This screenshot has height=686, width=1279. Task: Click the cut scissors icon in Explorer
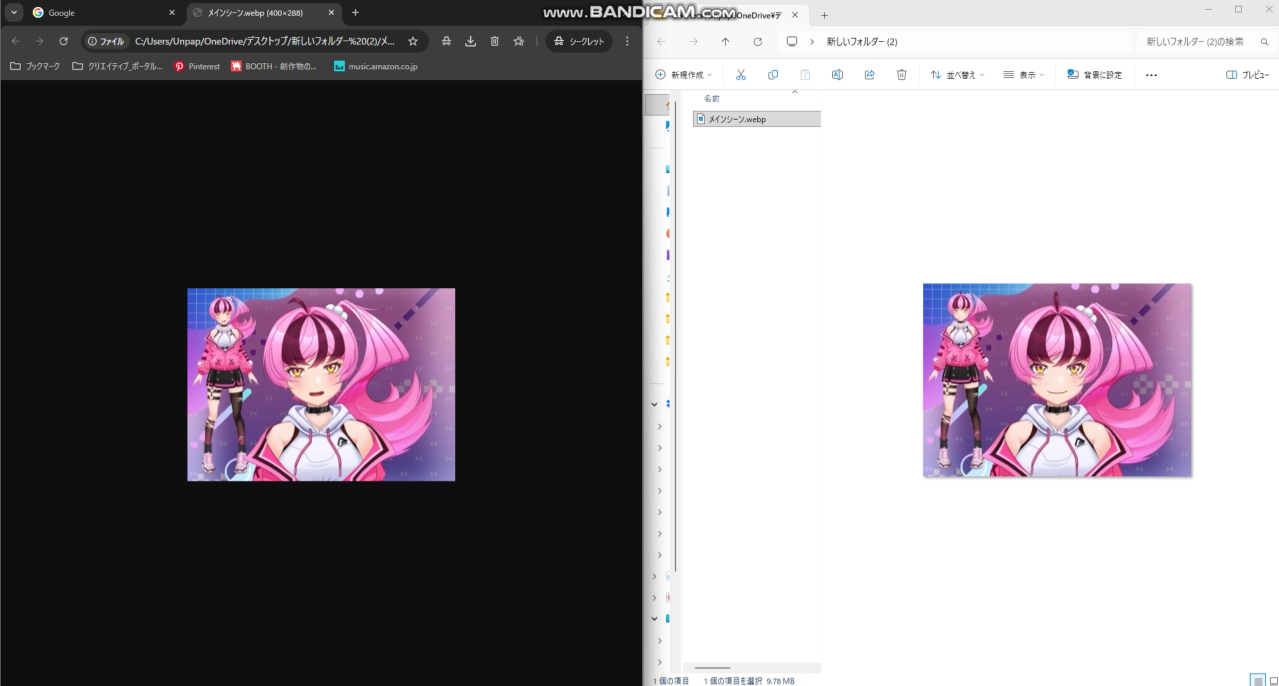click(741, 75)
